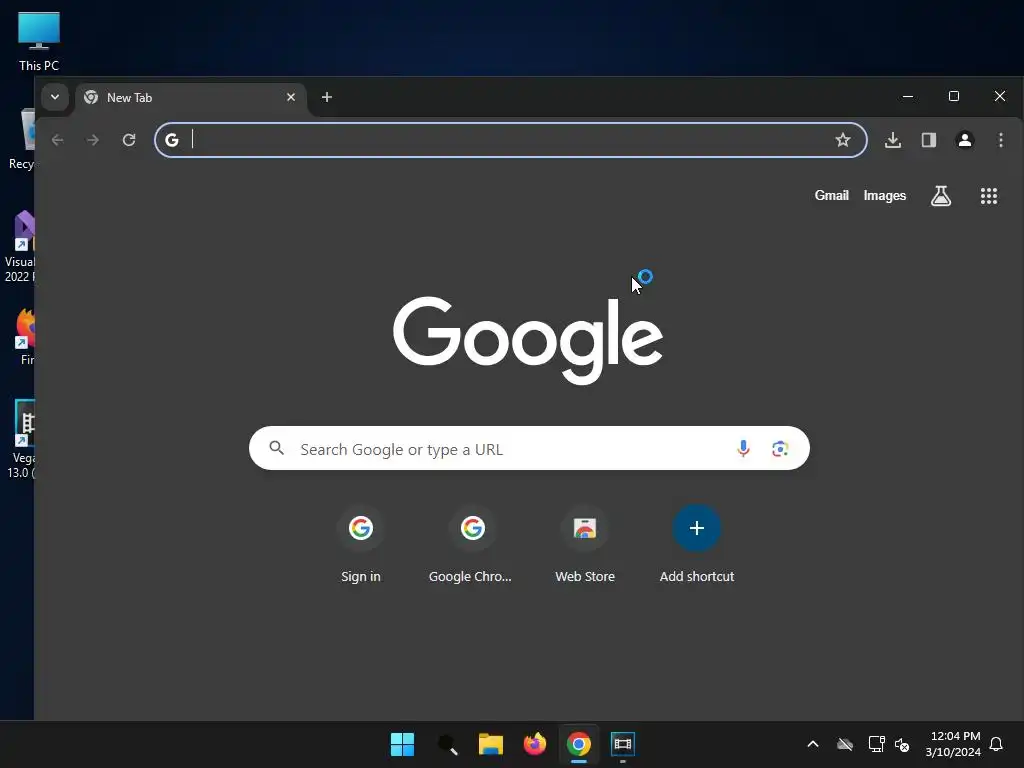This screenshot has width=1024, height=768.
Task: Close the New Tab tab
Action: click(291, 97)
